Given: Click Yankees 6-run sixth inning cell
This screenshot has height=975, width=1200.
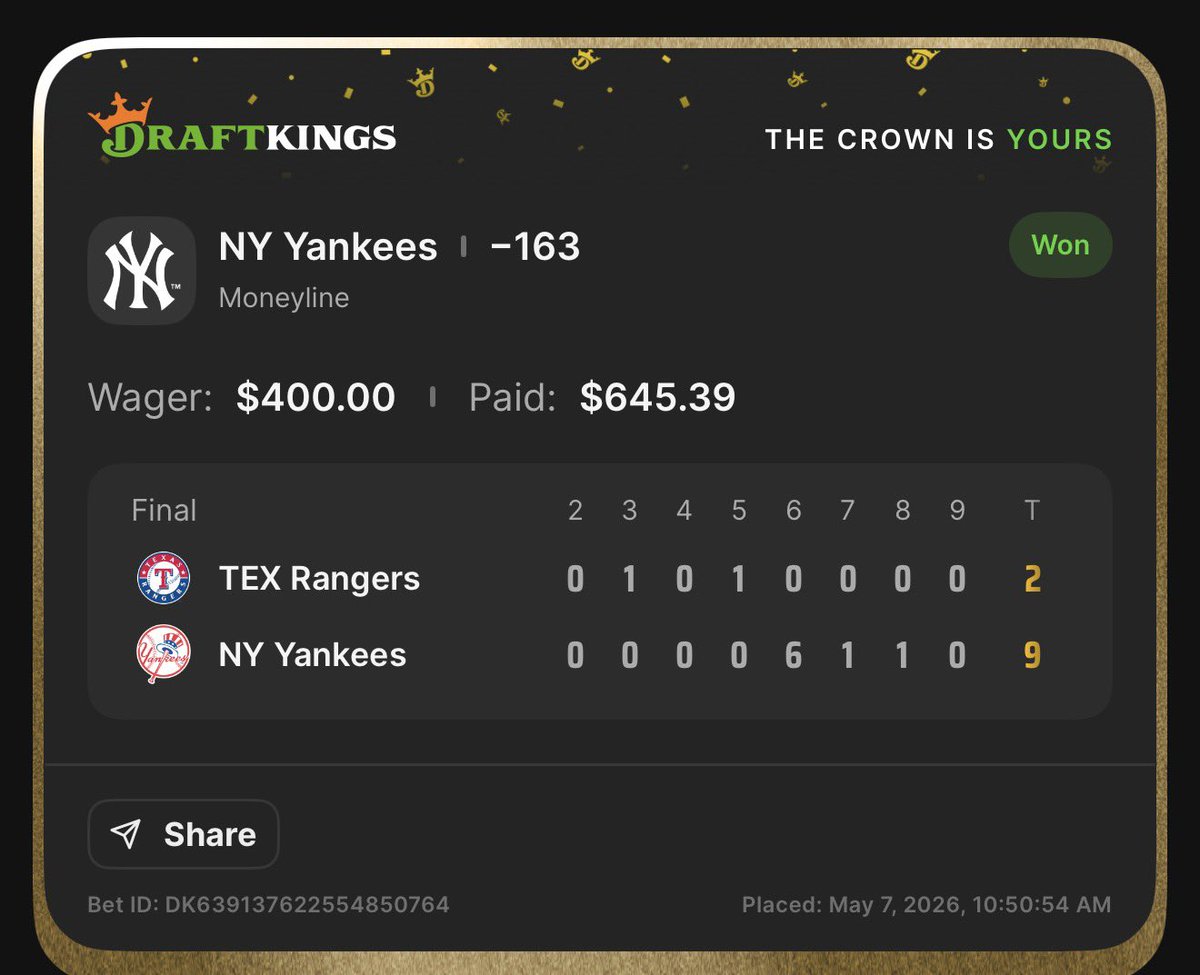Looking at the screenshot, I should pos(793,656).
